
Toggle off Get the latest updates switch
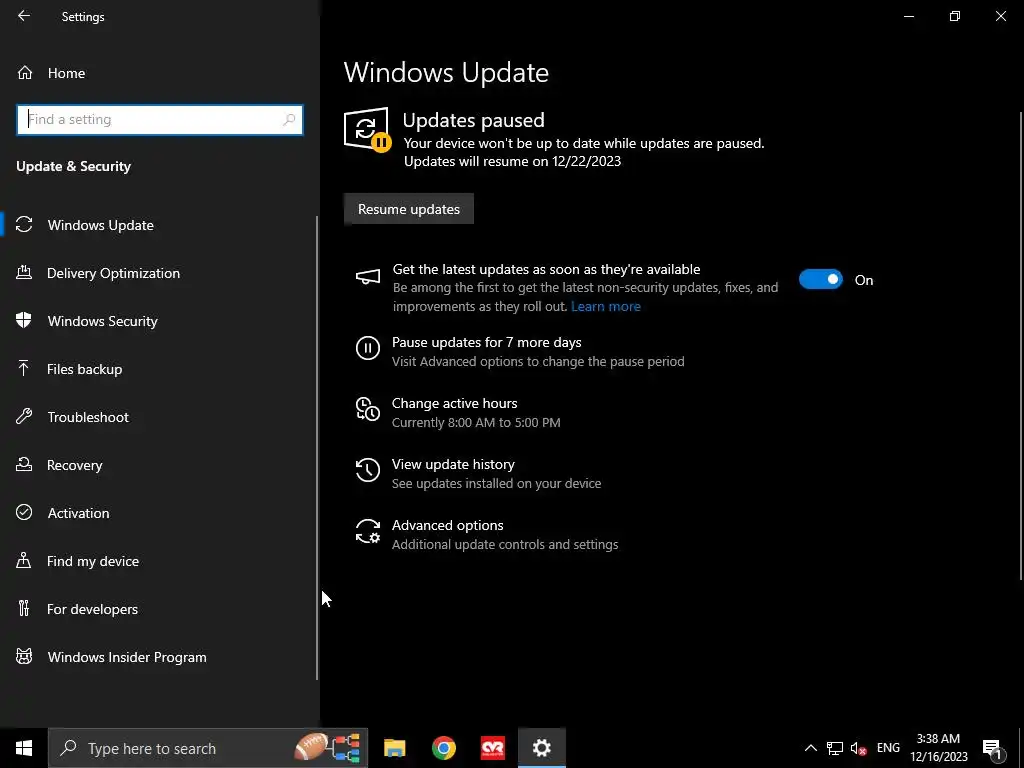point(820,280)
